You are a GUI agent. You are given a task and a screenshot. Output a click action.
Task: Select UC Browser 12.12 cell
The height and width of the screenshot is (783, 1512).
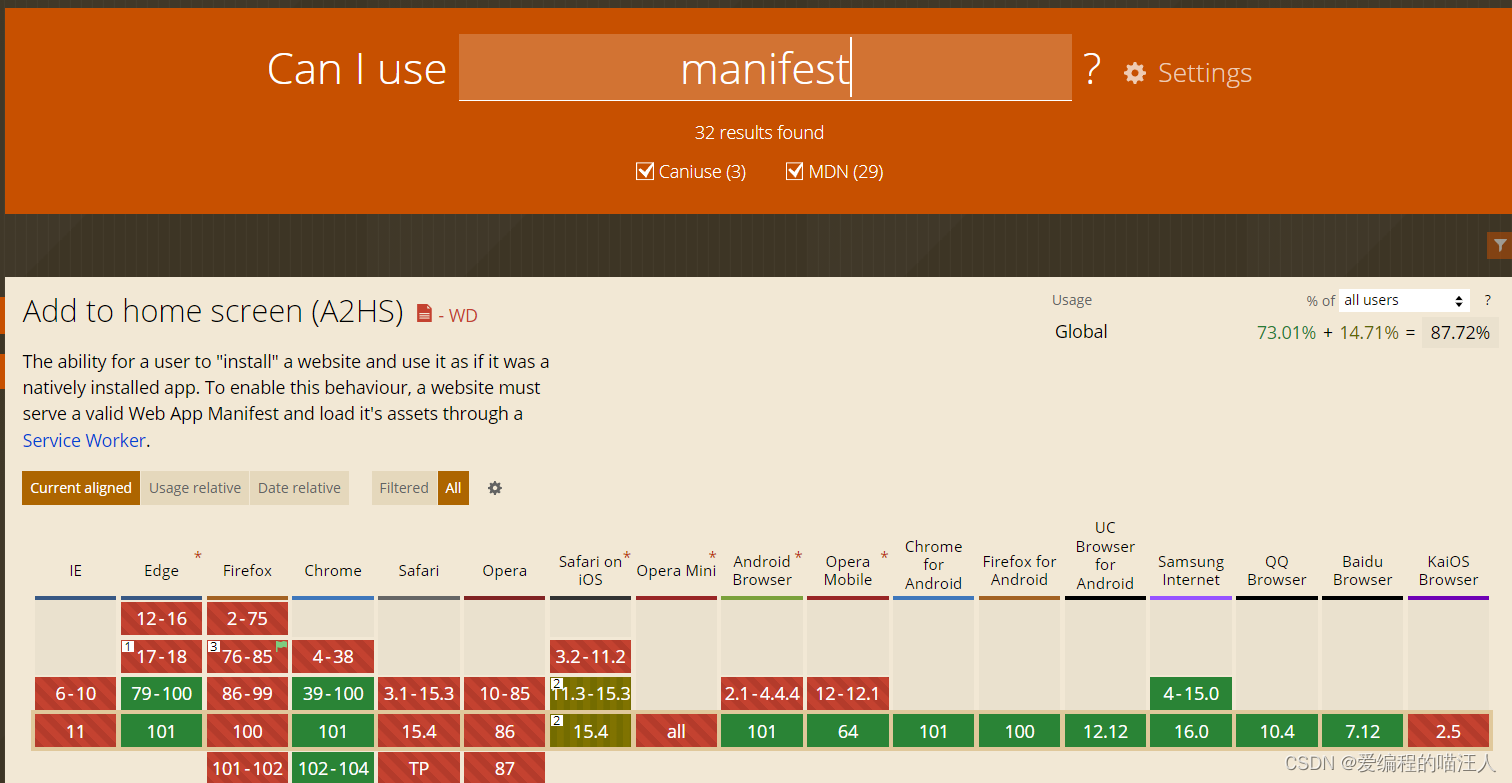click(x=1105, y=731)
